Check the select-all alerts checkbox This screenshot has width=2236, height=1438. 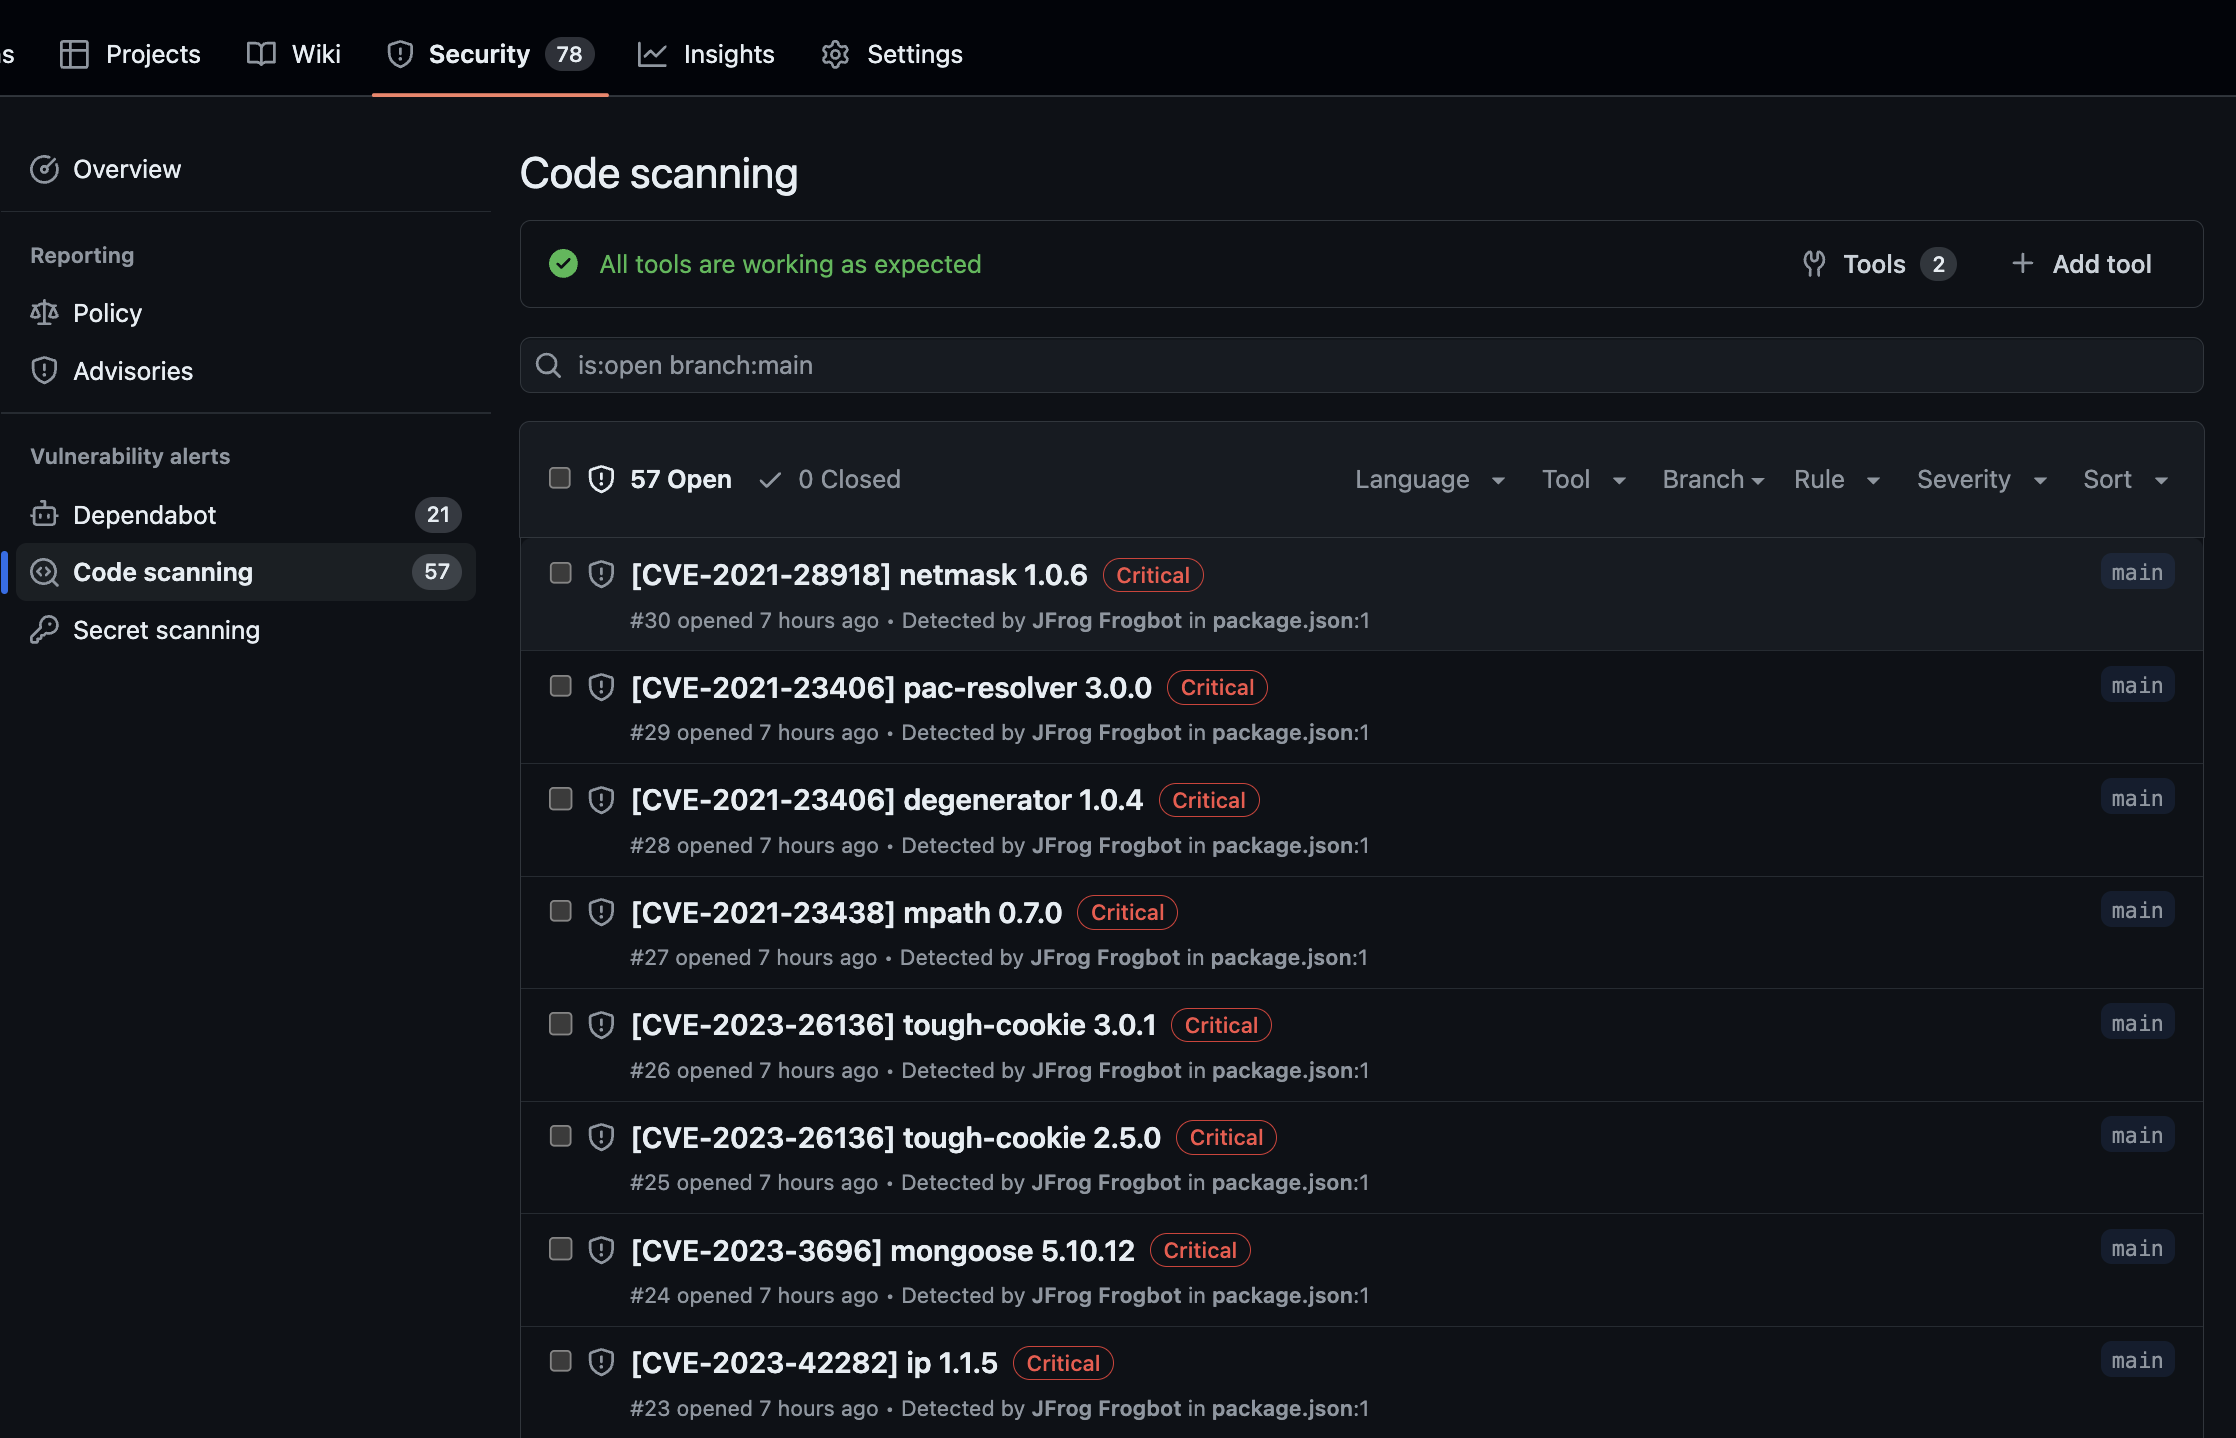click(x=560, y=478)
